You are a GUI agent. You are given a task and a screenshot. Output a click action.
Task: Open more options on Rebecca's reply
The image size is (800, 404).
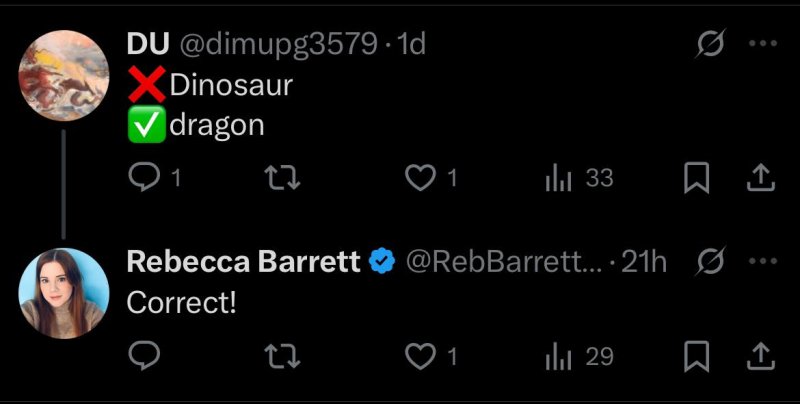tap(763, 262)
